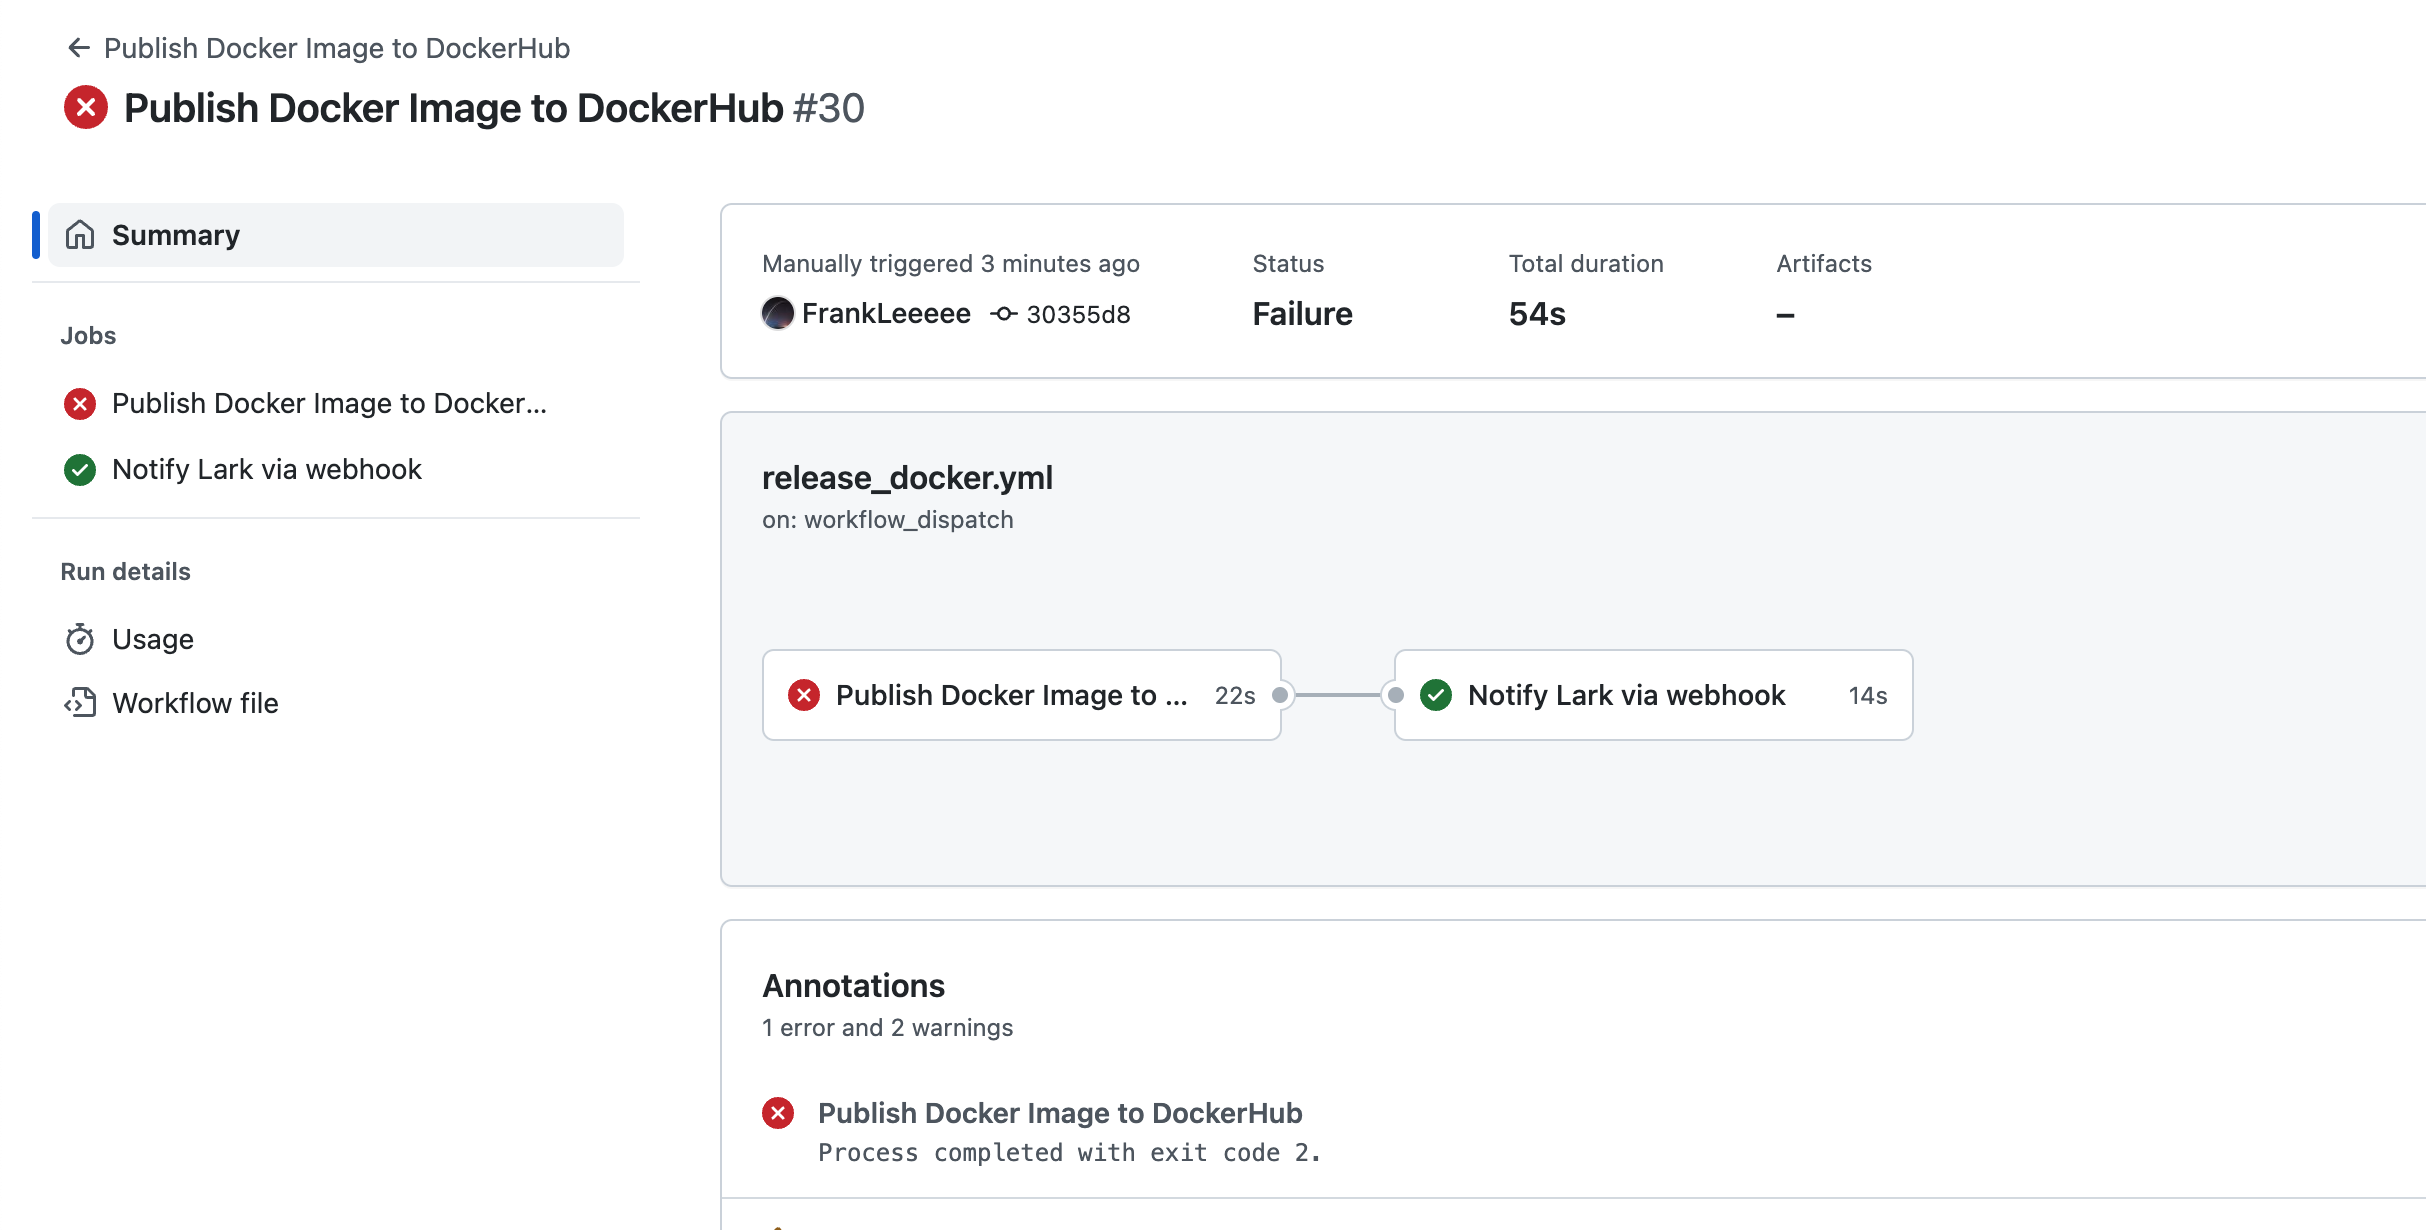Open FrankLeeeee user profile link
2426x1230 pixels.
pyautogui.click(x=886, y=314)
